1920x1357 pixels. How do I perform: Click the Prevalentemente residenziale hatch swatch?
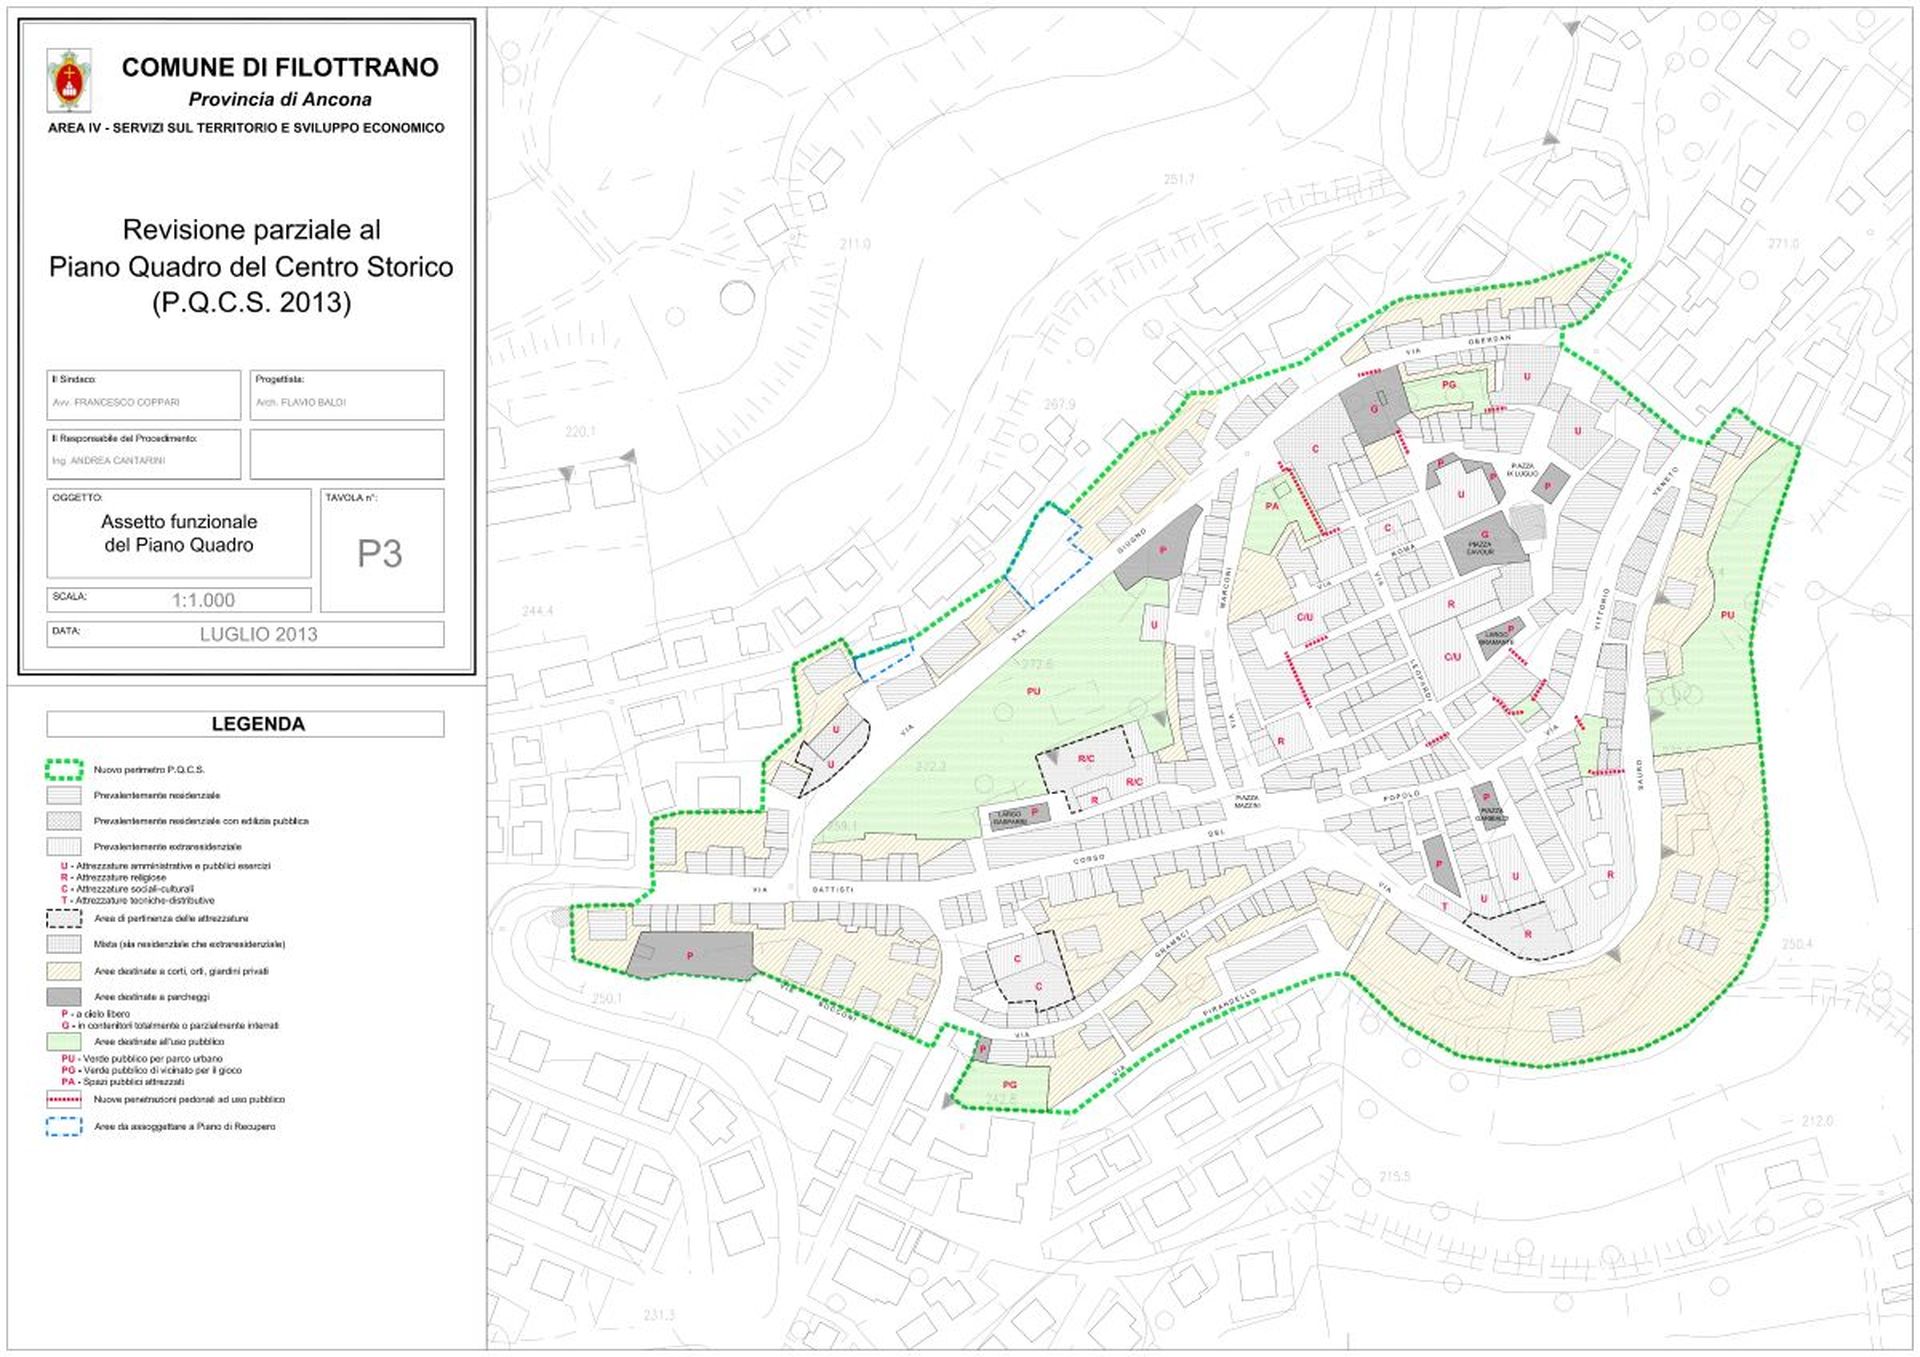pyautogui.click(x=64, y=795)
